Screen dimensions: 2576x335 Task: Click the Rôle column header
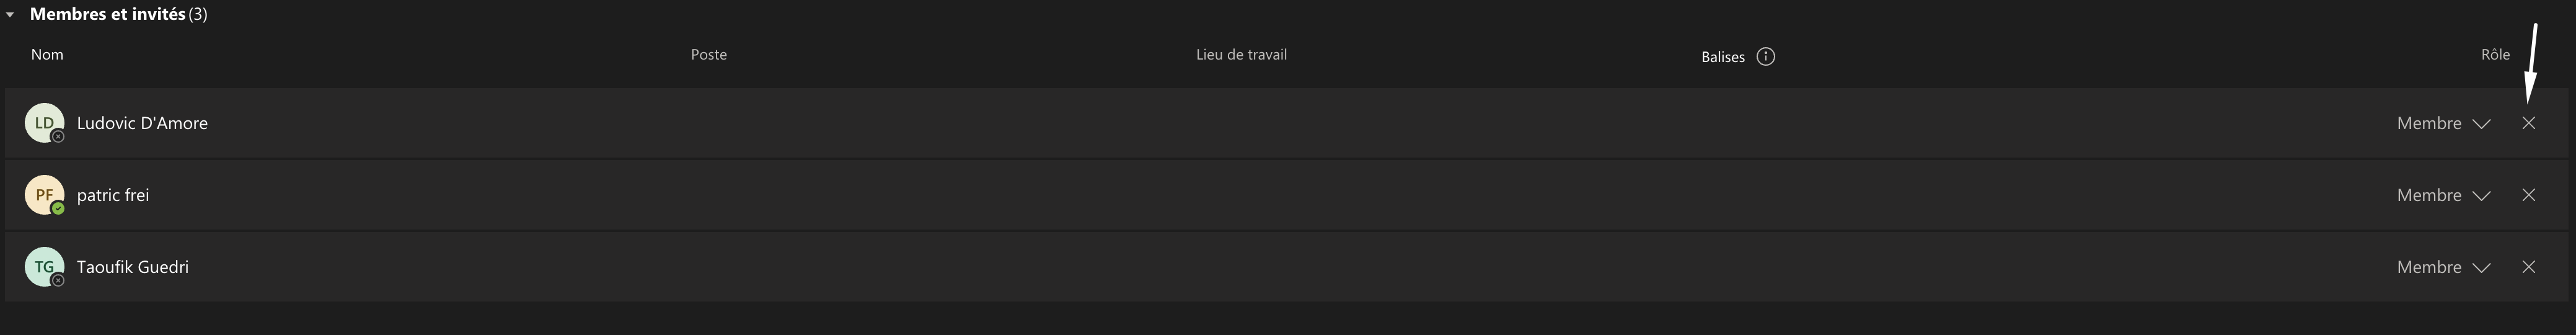2495,54
